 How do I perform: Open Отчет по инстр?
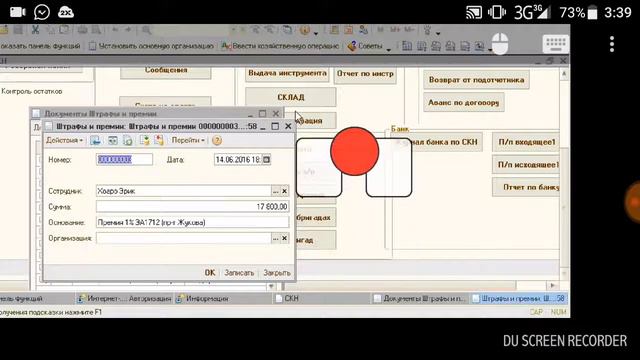click(x=365, y=75)
